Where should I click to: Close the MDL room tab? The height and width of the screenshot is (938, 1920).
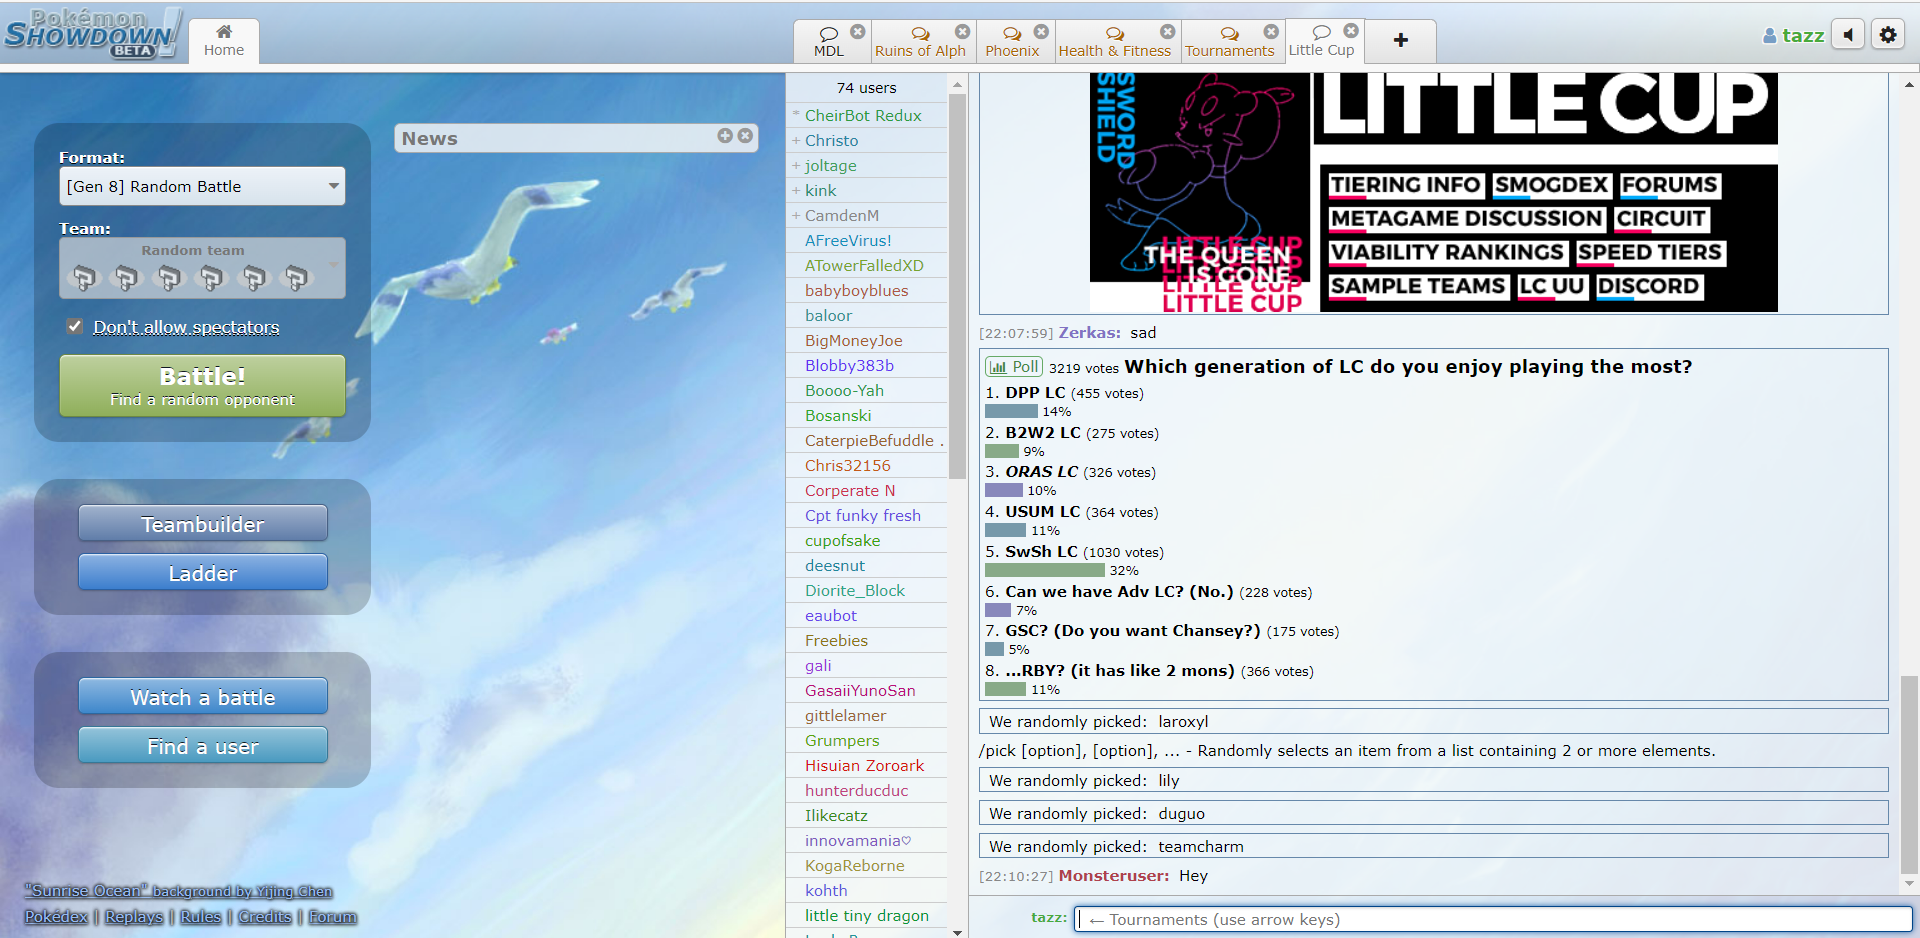[x=858, y=32]
